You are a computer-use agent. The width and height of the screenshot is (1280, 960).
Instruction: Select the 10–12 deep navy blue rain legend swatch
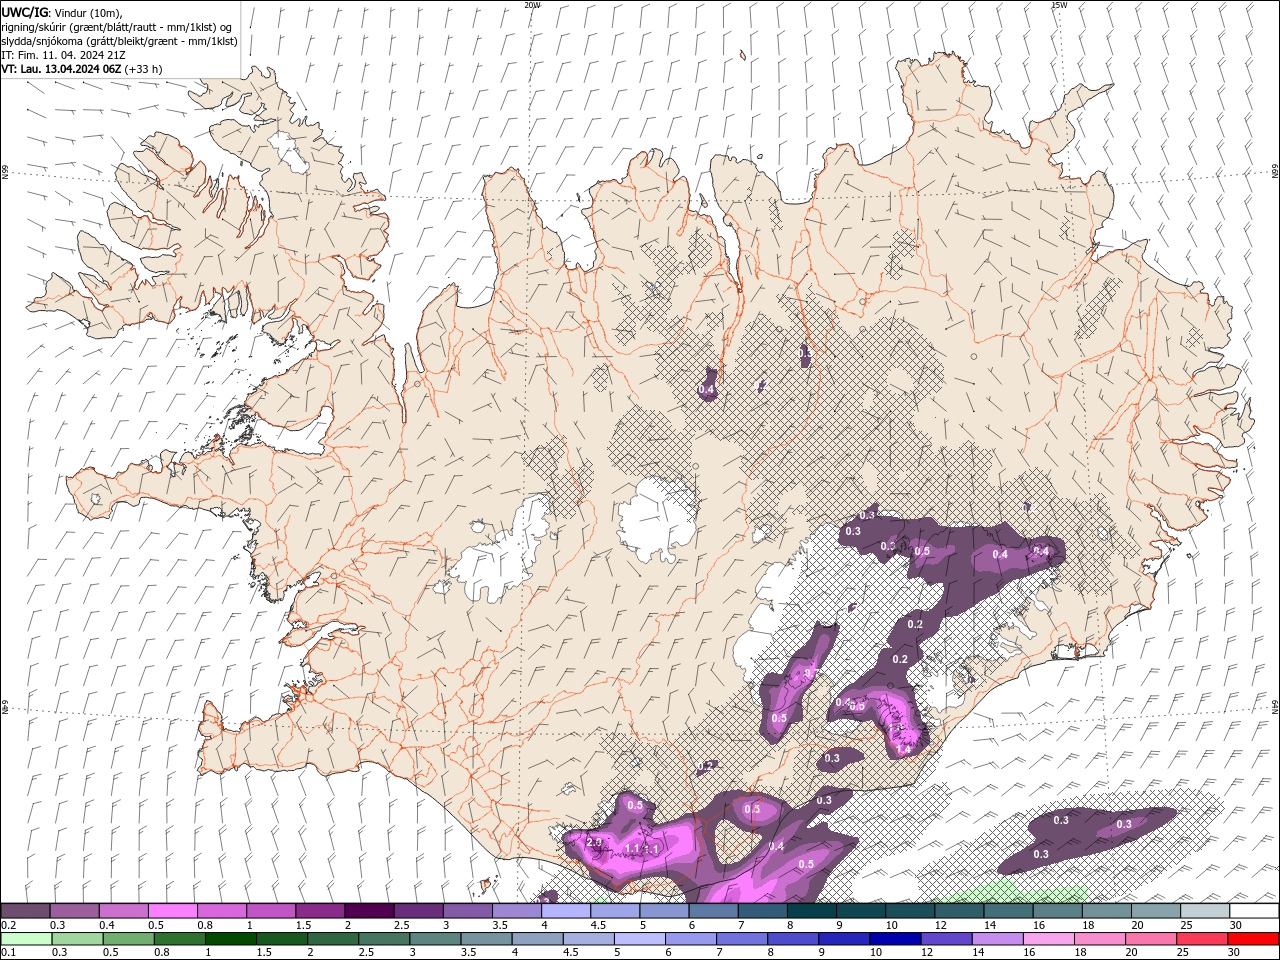(894, 939)
